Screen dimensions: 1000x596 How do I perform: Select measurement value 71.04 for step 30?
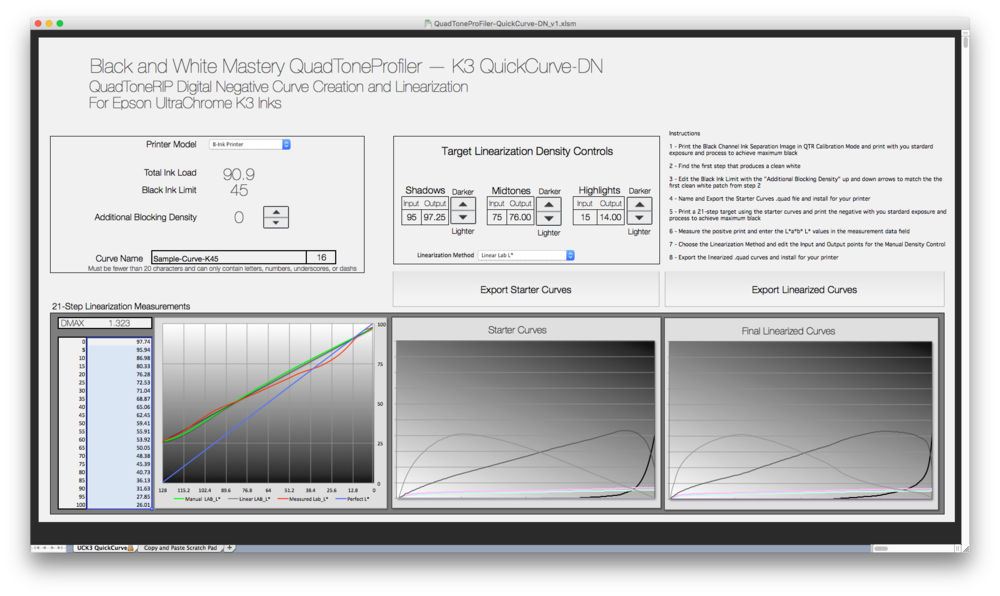click(119, 391)
